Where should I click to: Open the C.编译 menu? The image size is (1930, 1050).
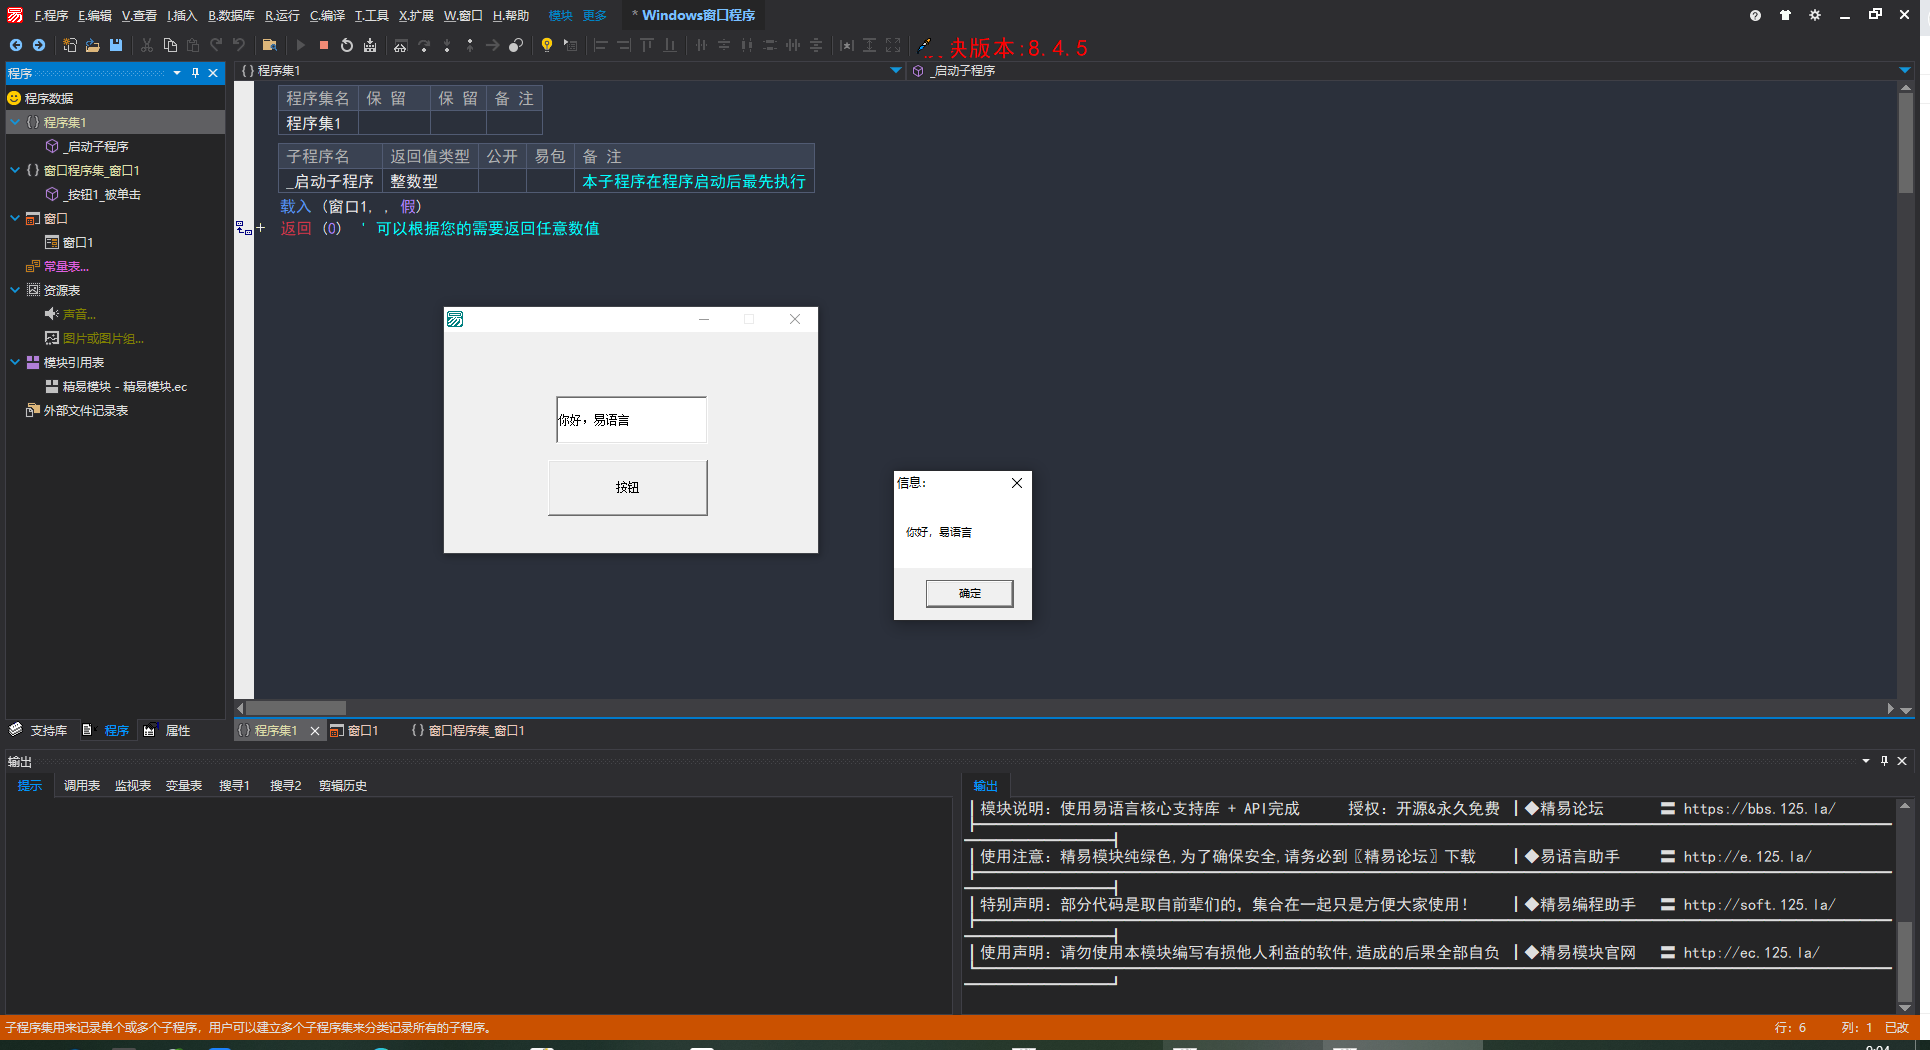[327, 15]
